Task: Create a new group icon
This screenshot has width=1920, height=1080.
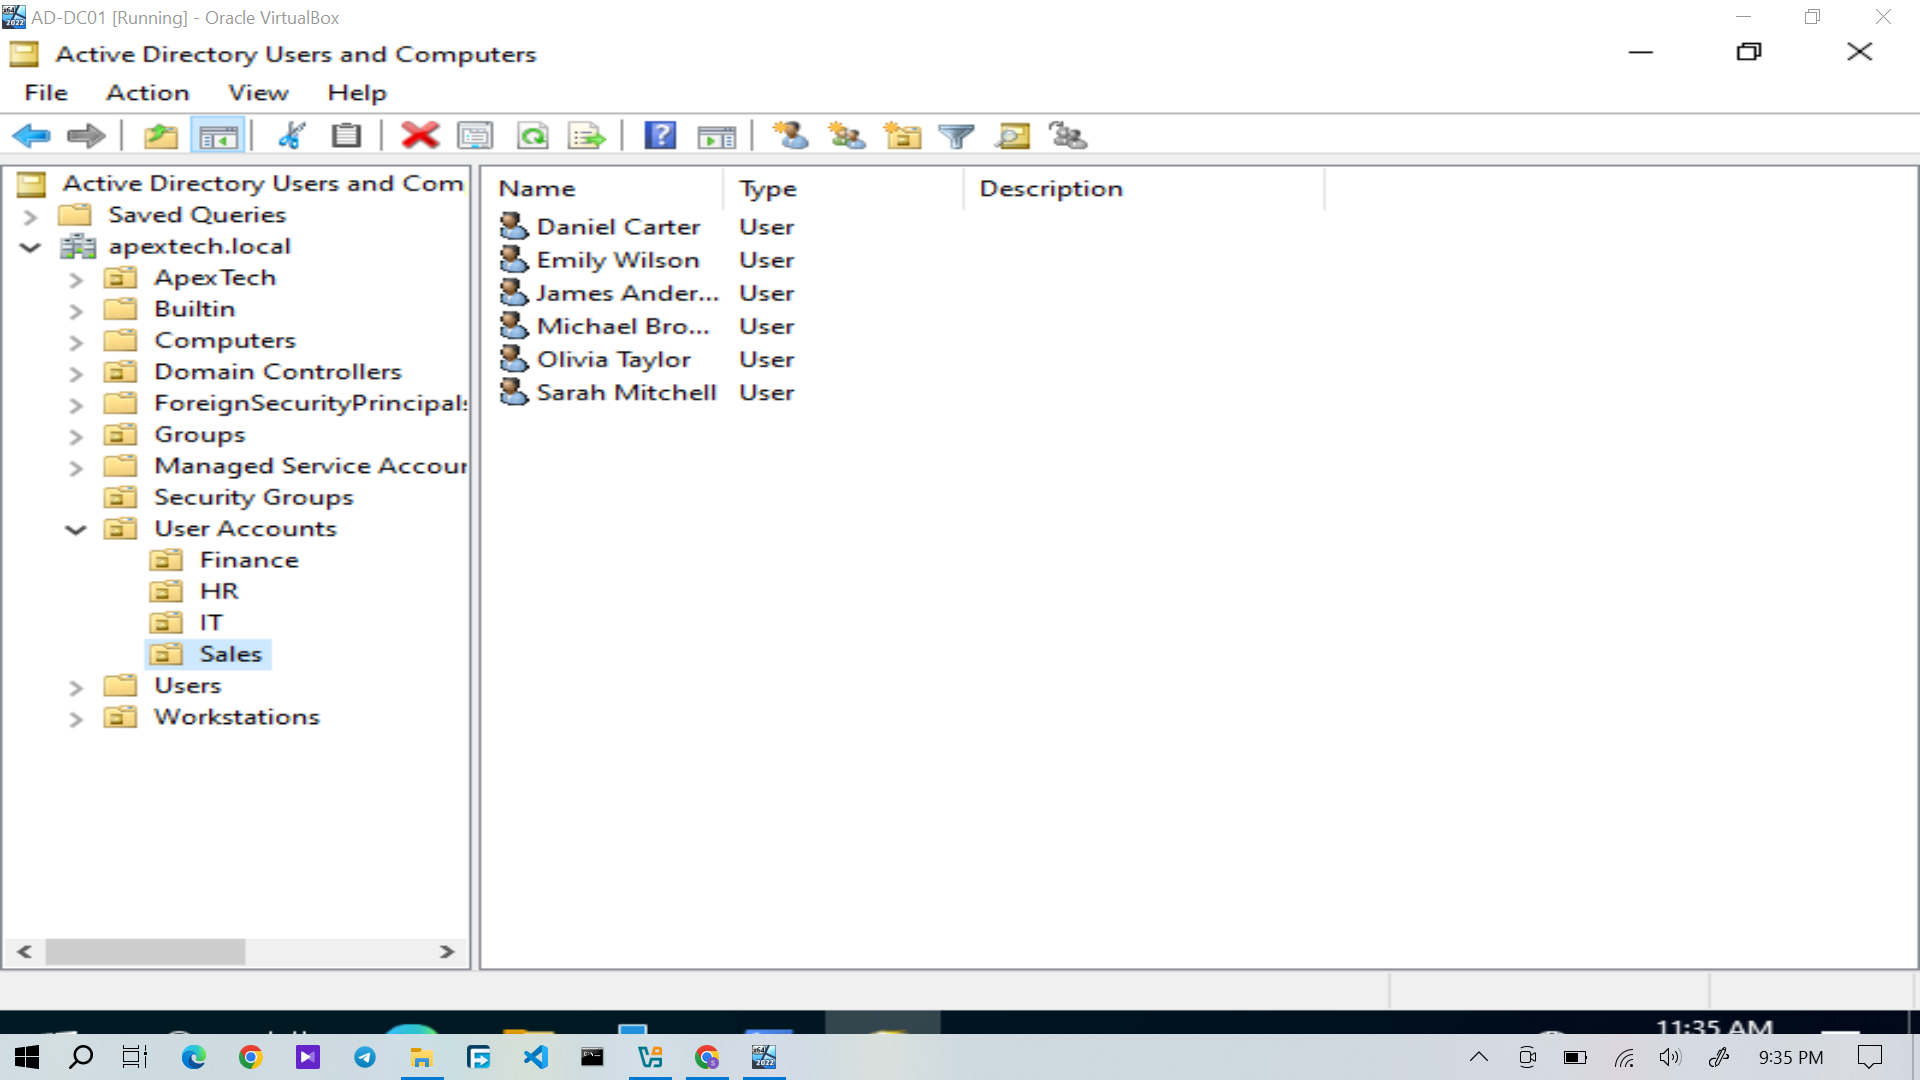Action: pyautogui.click(x=847, y=135)
